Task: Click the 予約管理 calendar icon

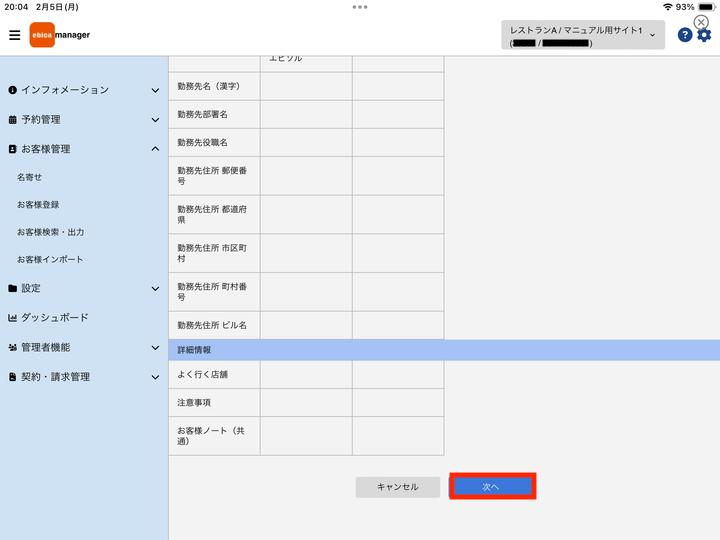Action: coord(12,120)
